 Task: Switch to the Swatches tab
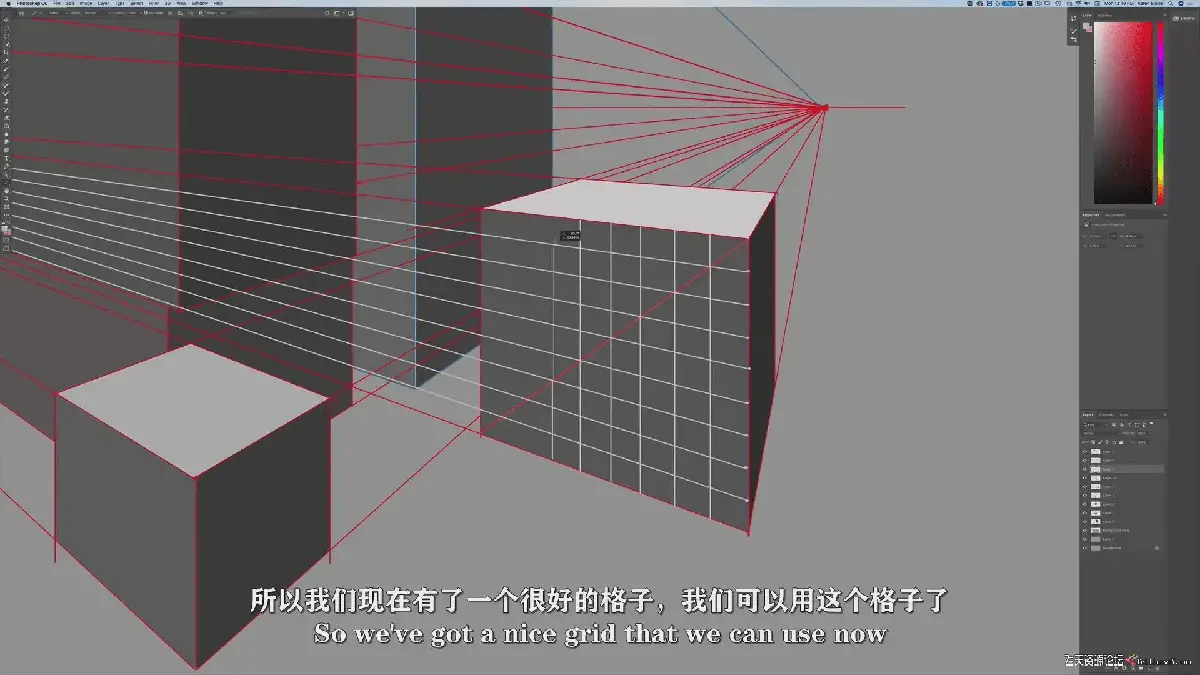pyautogui.click(x=1104, y=15)
